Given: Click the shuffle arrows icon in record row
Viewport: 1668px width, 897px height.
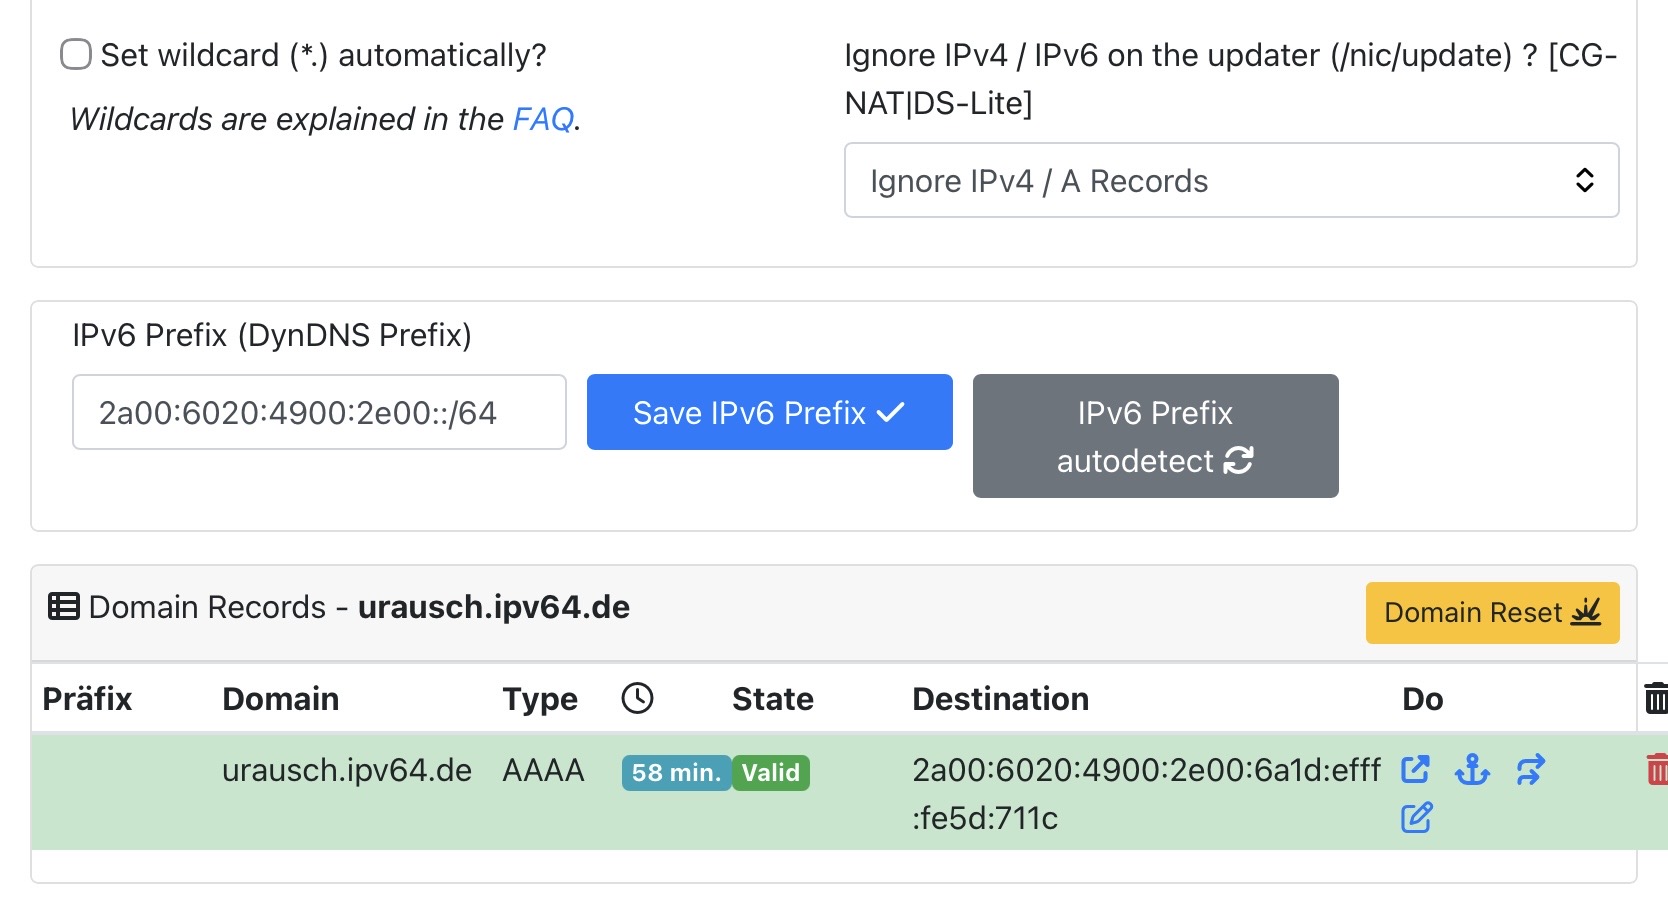Looking at the screenshot, I should click(x=1530, y=769).
